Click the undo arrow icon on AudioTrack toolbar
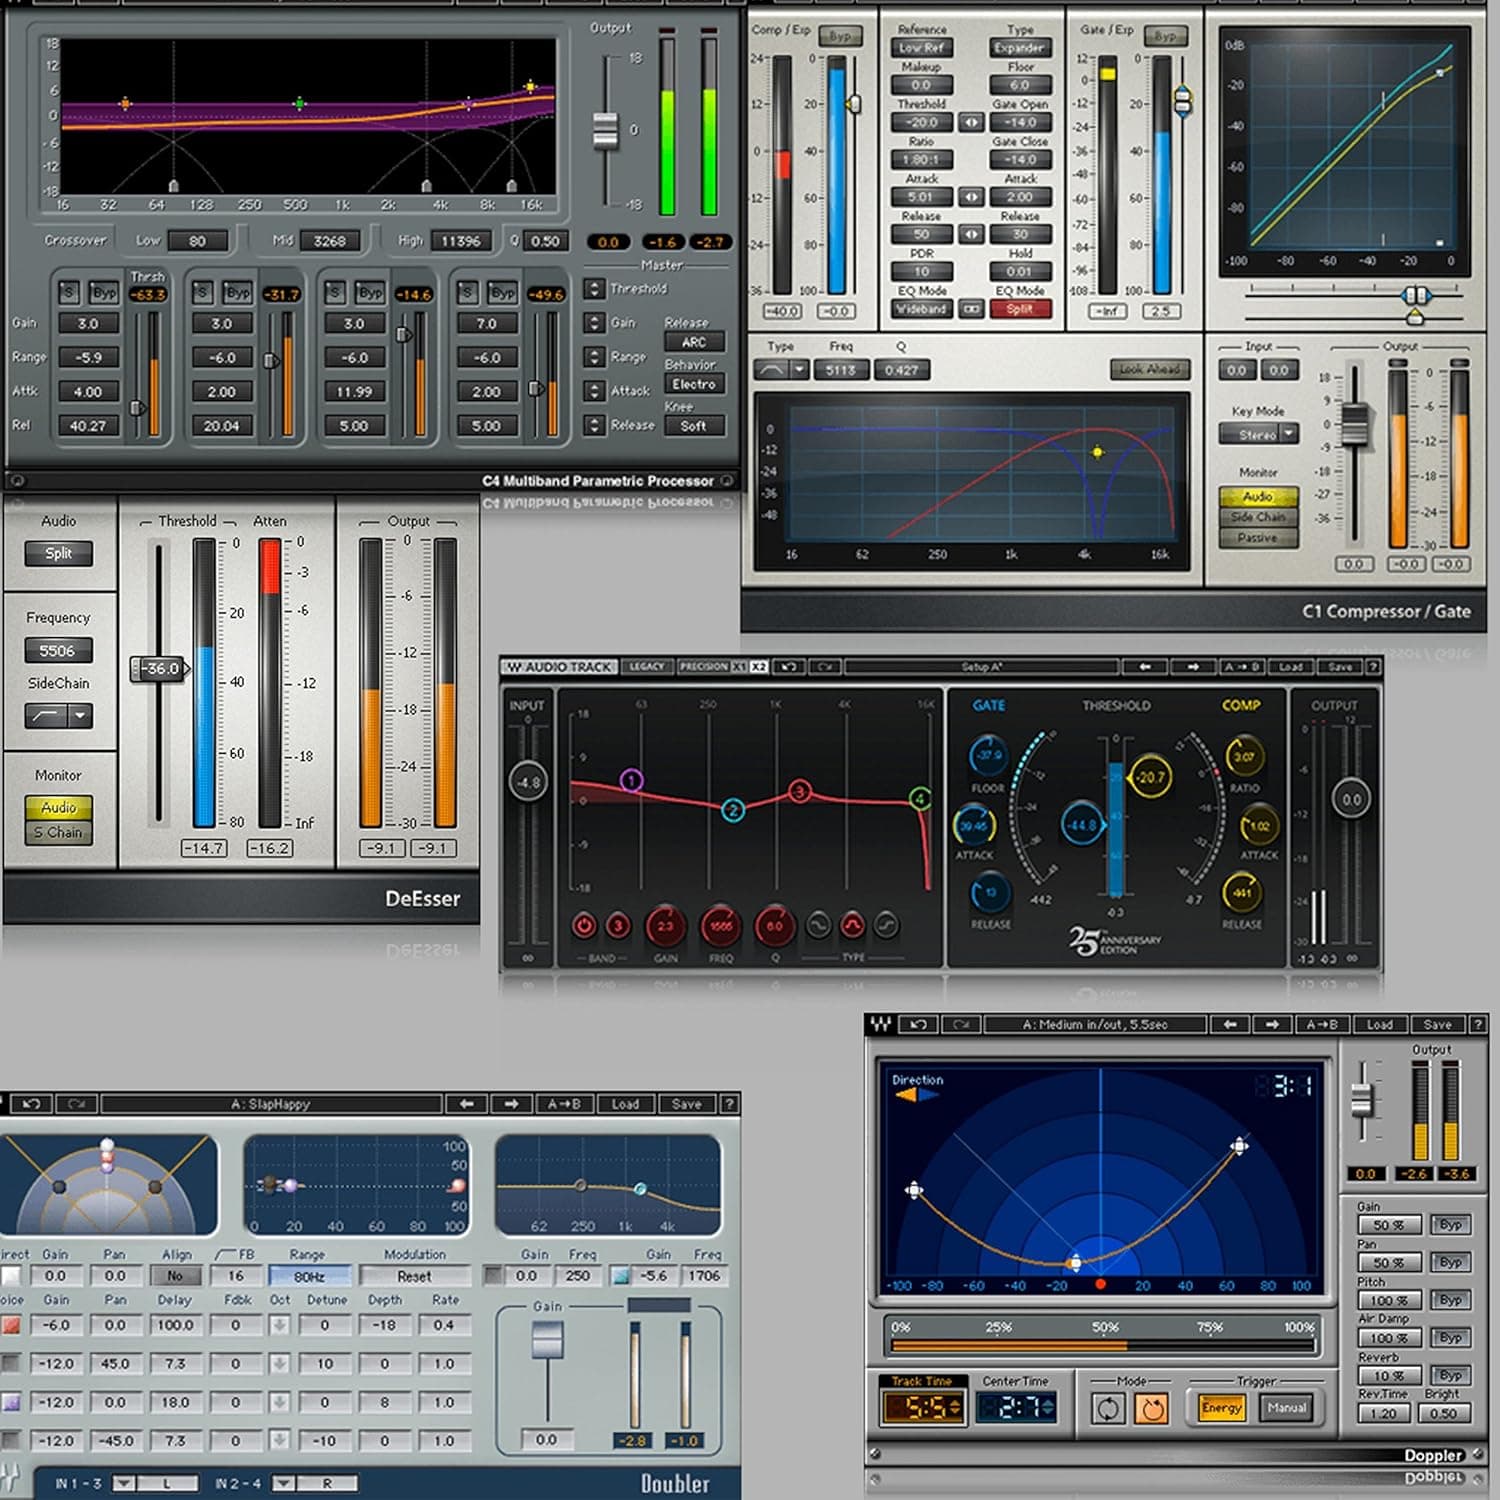 click(788, 666)
